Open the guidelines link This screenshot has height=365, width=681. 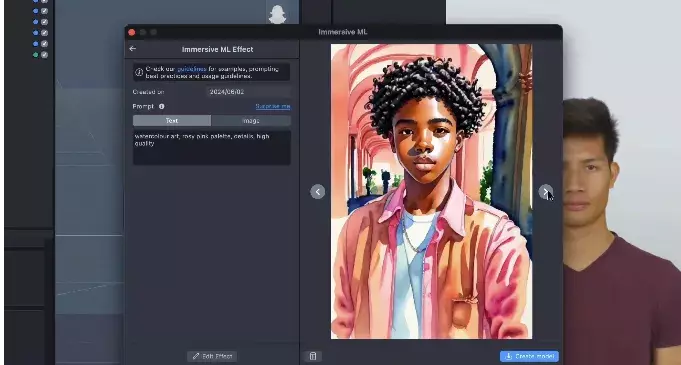[x=192, y=69]
